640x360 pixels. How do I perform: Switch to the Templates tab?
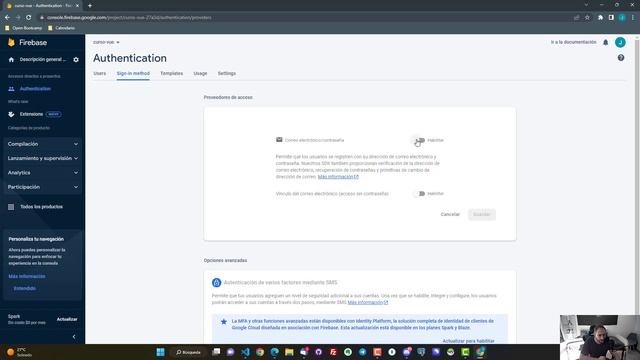point(171,73)
